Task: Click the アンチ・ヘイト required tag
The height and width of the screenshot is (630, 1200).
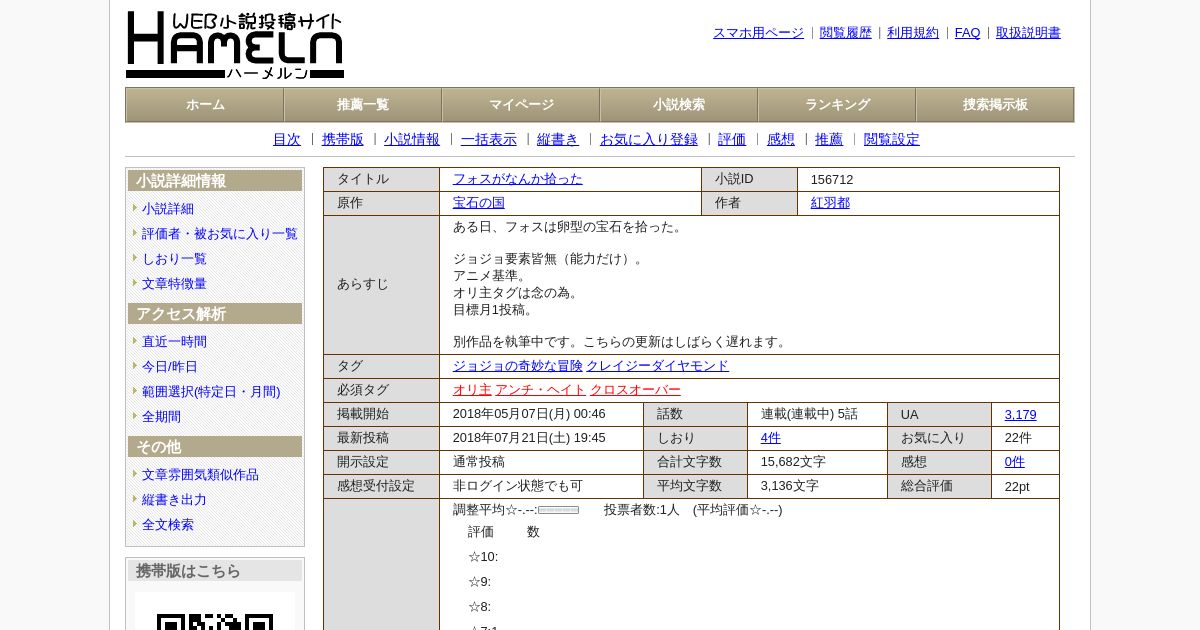Action: pyautogui.click(x=540, y=390)
